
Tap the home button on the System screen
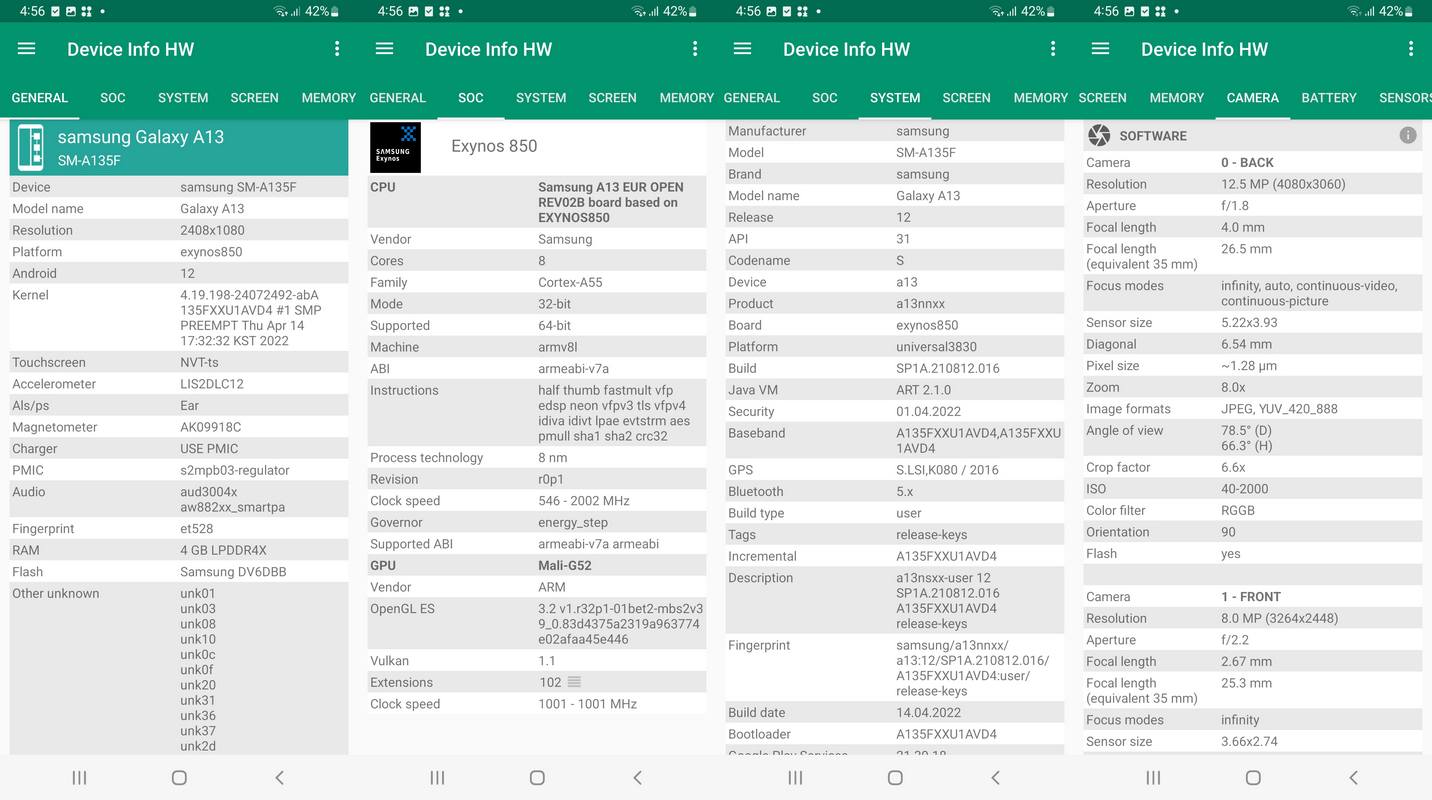(x=895, y=777)
